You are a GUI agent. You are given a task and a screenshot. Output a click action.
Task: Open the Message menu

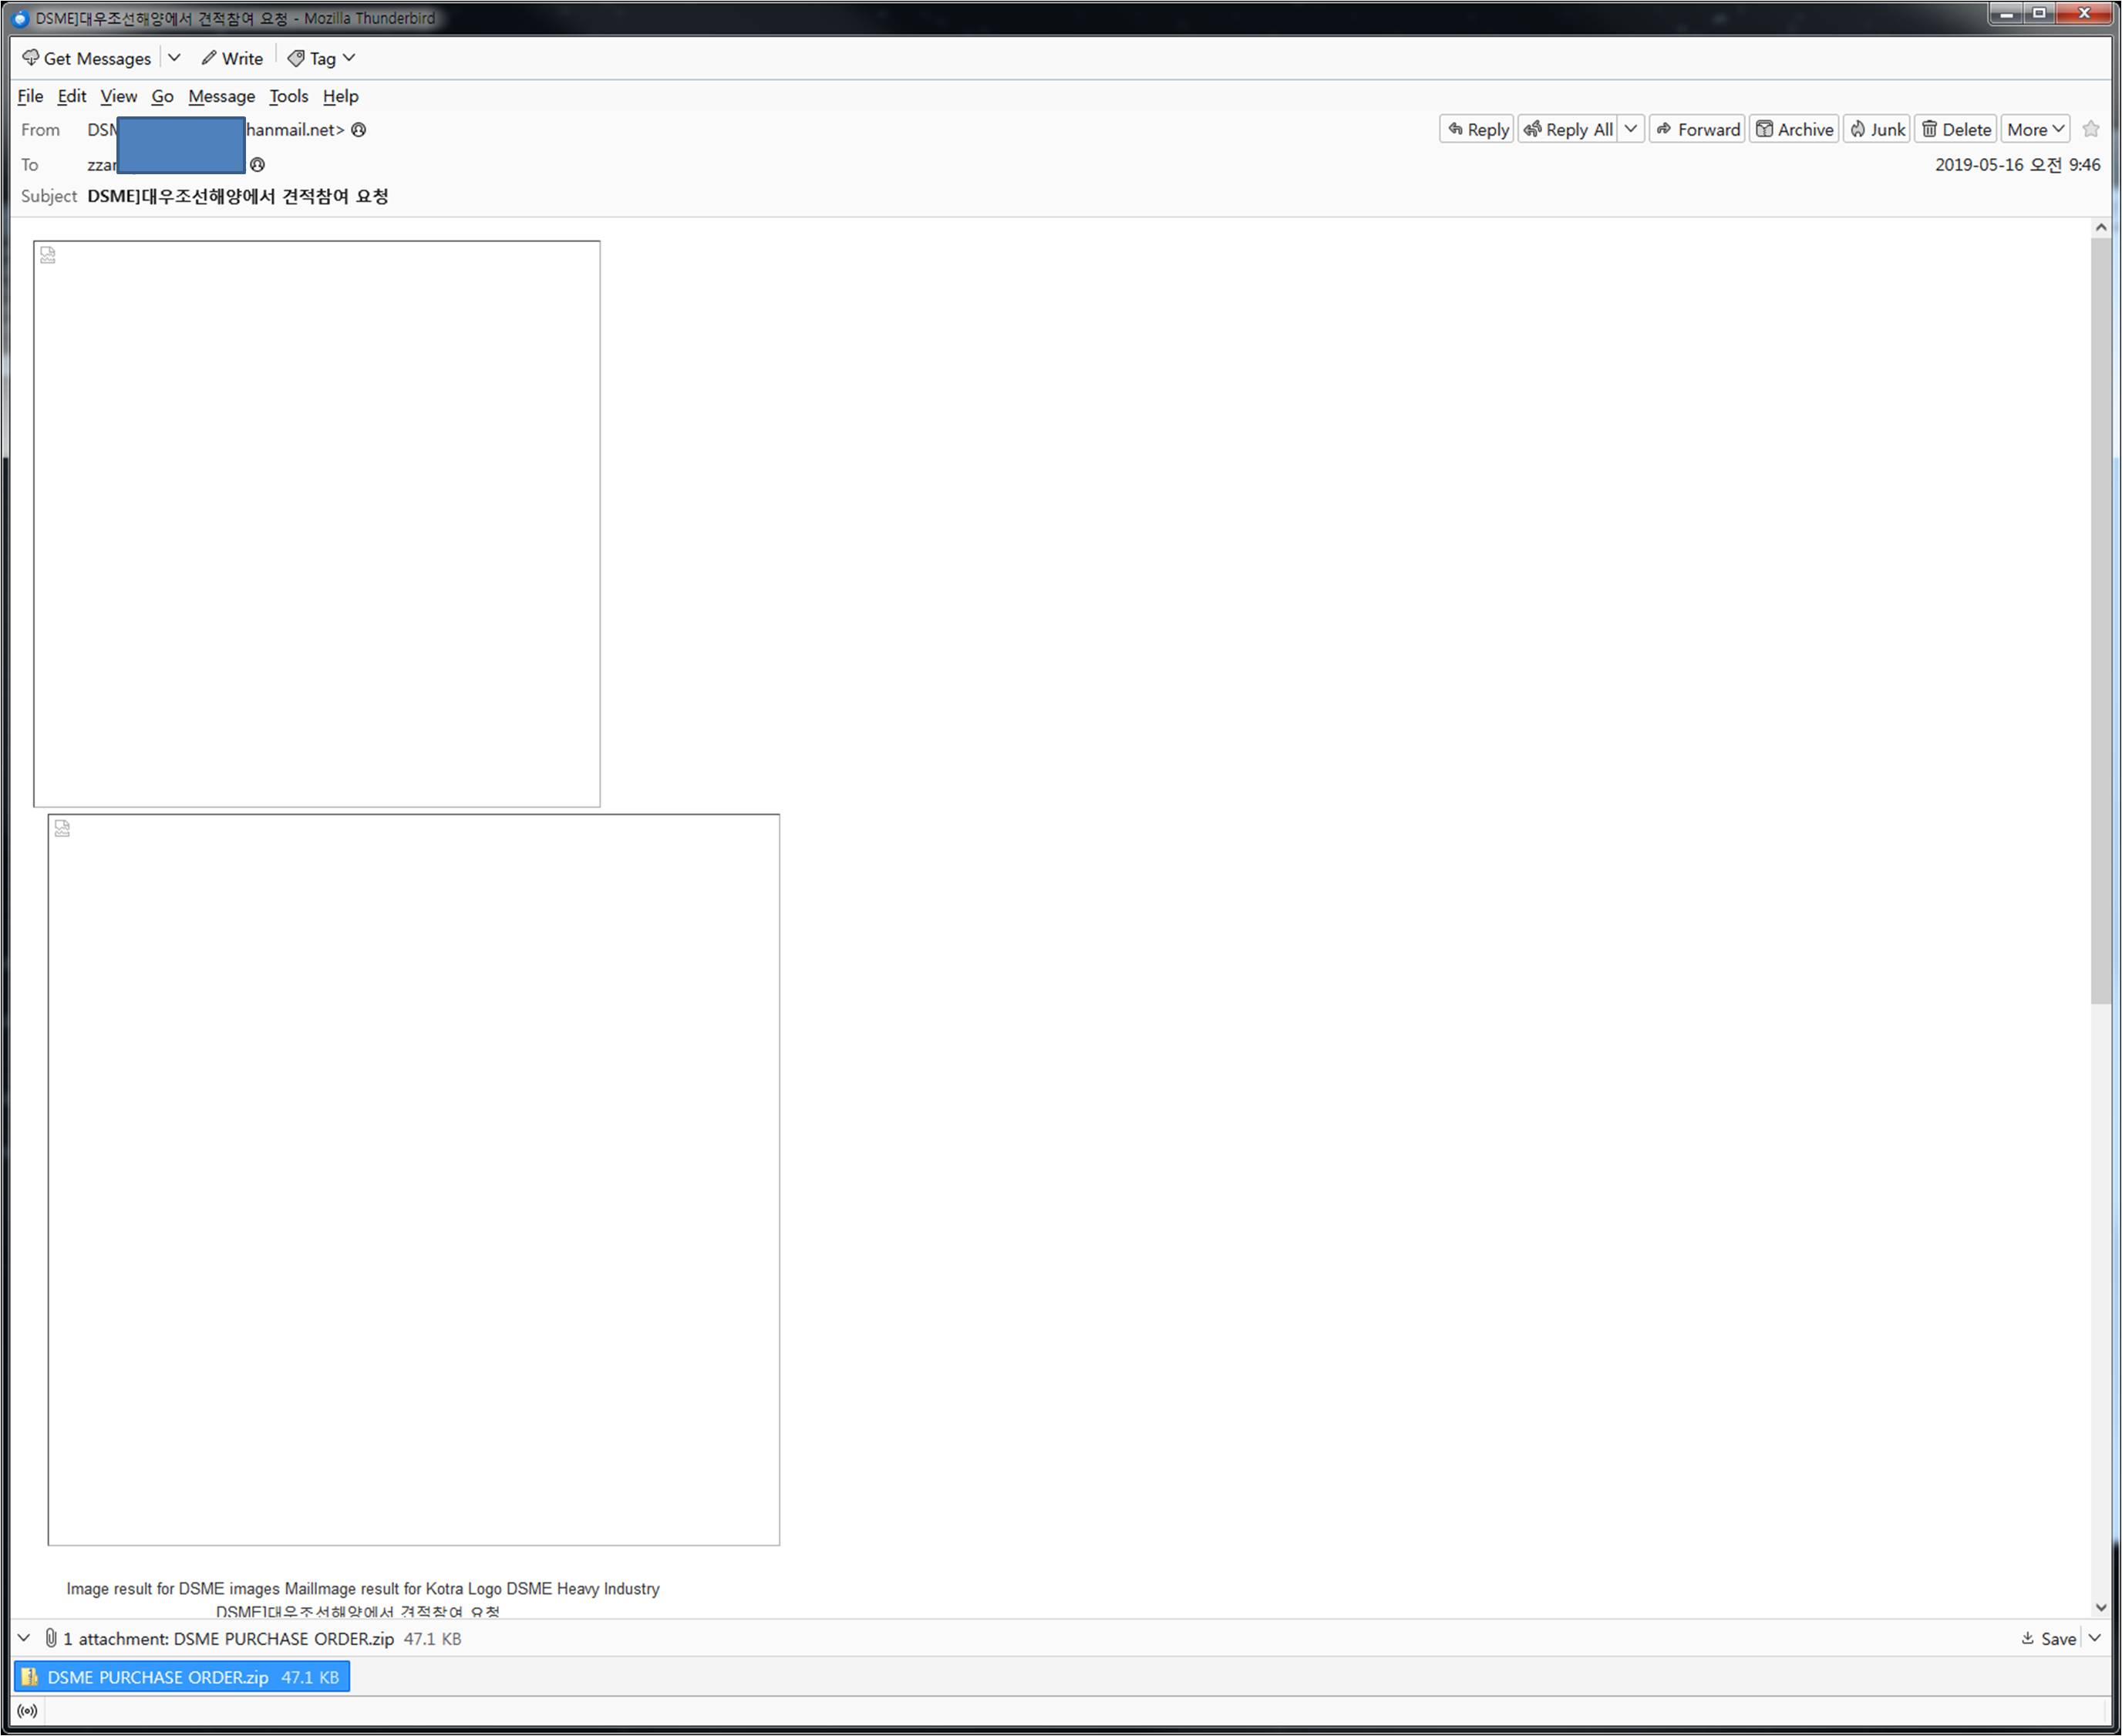point(221,96)
